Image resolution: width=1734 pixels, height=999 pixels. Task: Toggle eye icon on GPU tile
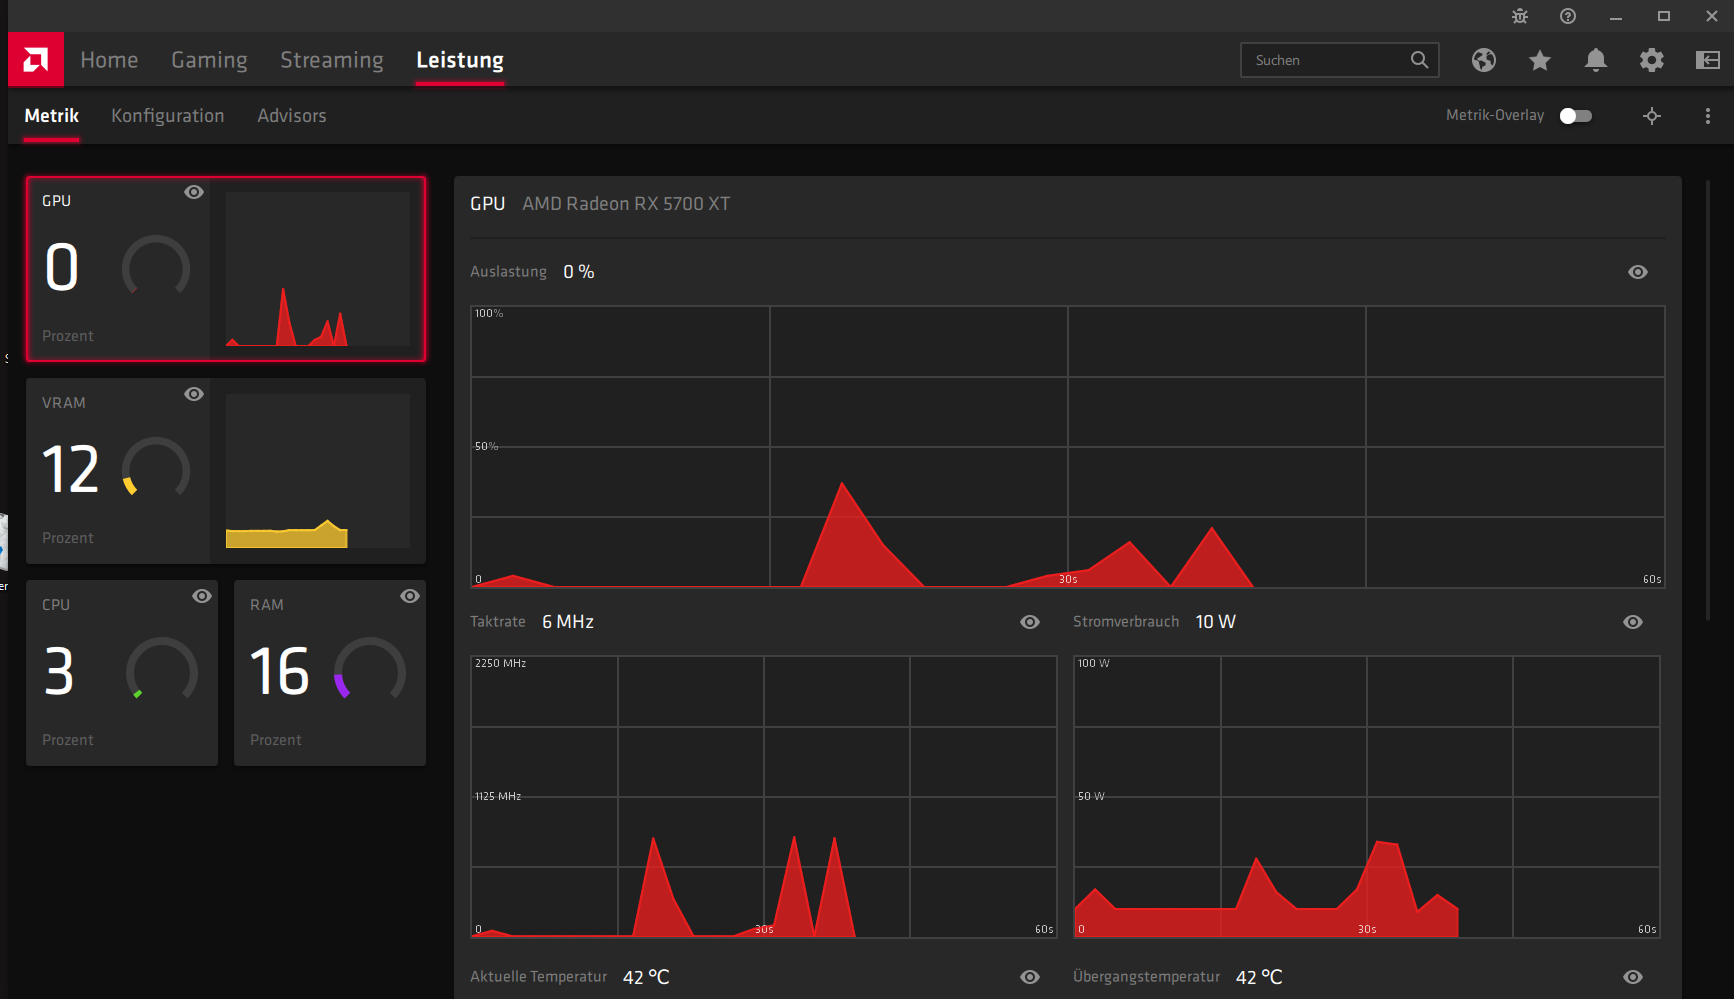tap(194, 192)
